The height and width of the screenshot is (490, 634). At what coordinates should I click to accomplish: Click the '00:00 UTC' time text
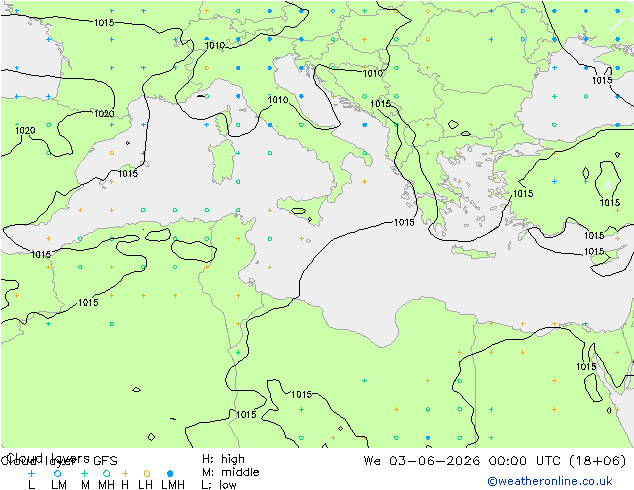(x=524, y=461)
